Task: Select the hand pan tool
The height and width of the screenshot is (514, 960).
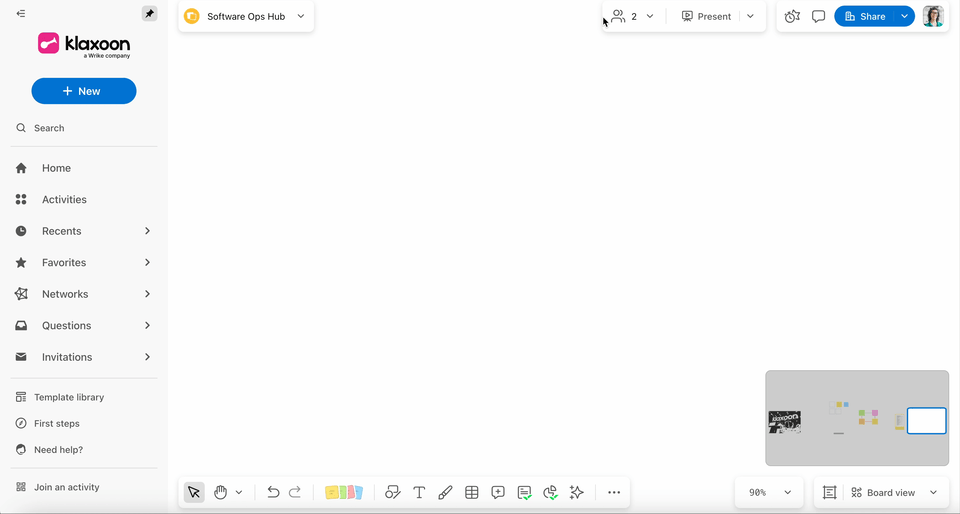Action: click(x=220, y=493)
